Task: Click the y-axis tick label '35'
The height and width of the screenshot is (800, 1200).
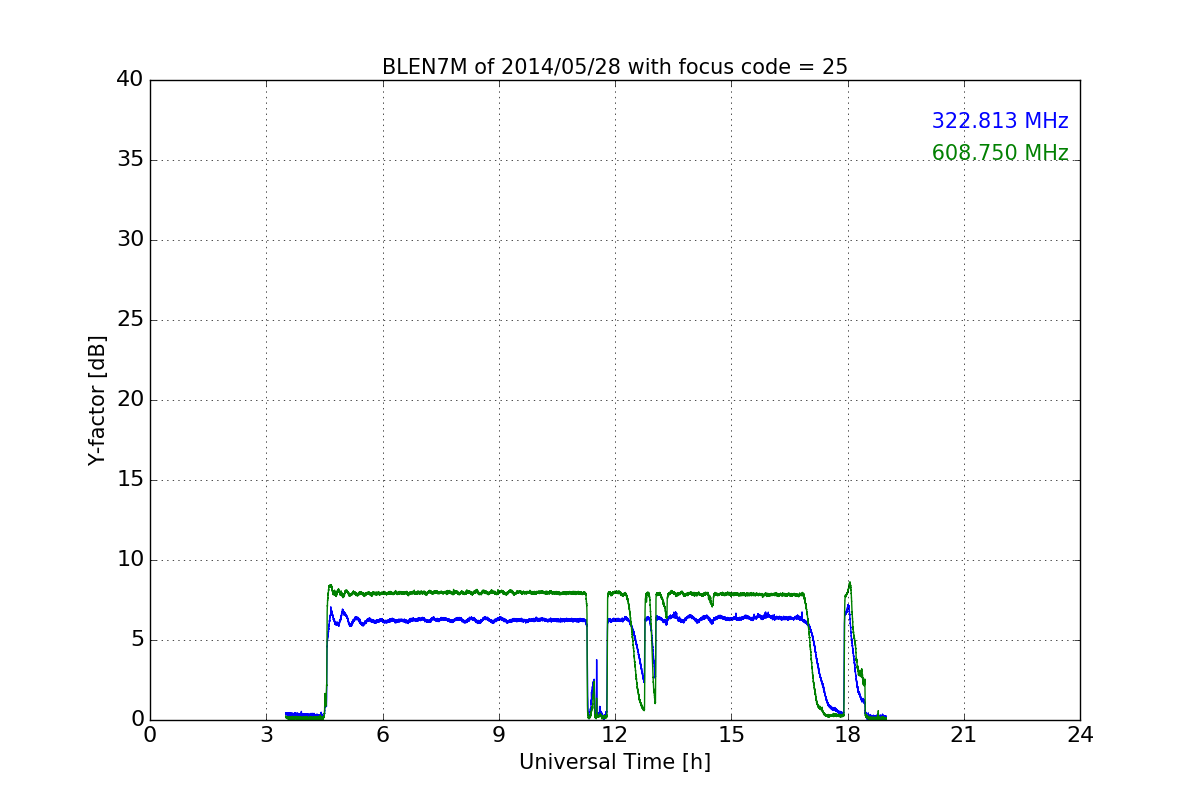Action: coord(130,160)
